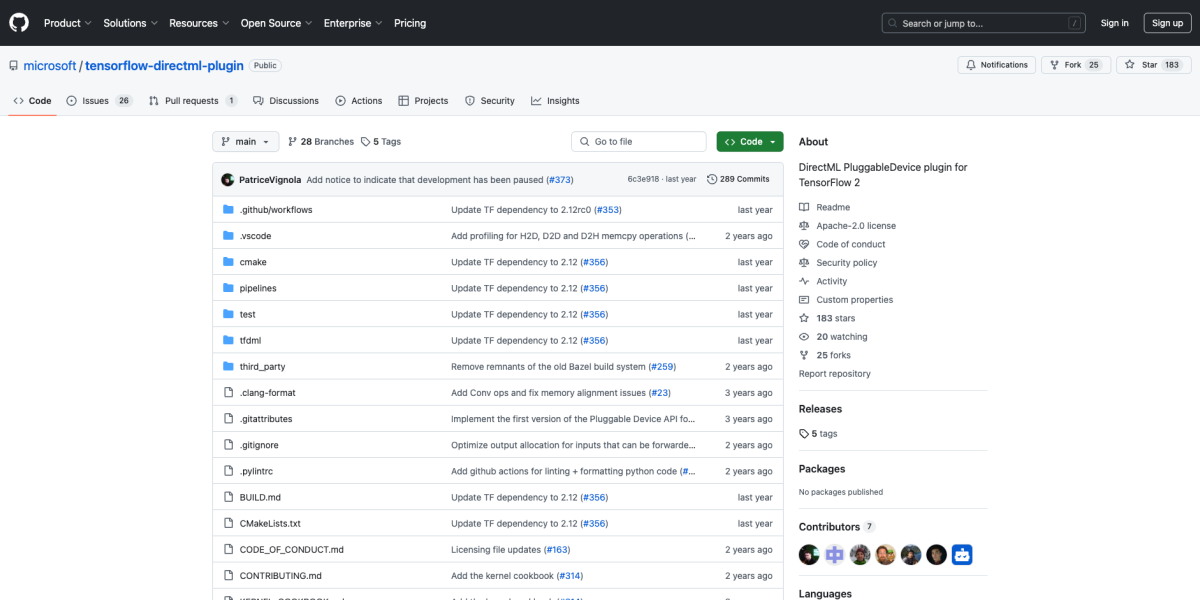
Task: Click the Go to file input
Action: 640,142
